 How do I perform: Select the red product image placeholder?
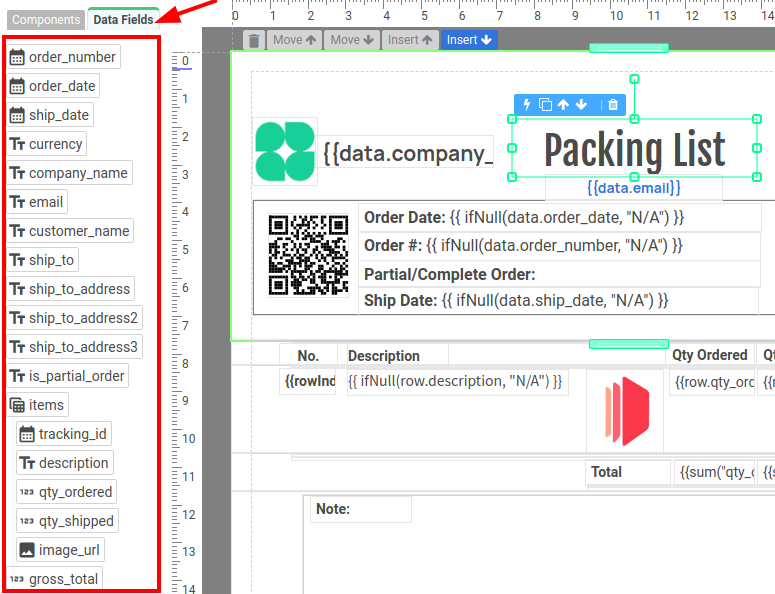point(625,411)
